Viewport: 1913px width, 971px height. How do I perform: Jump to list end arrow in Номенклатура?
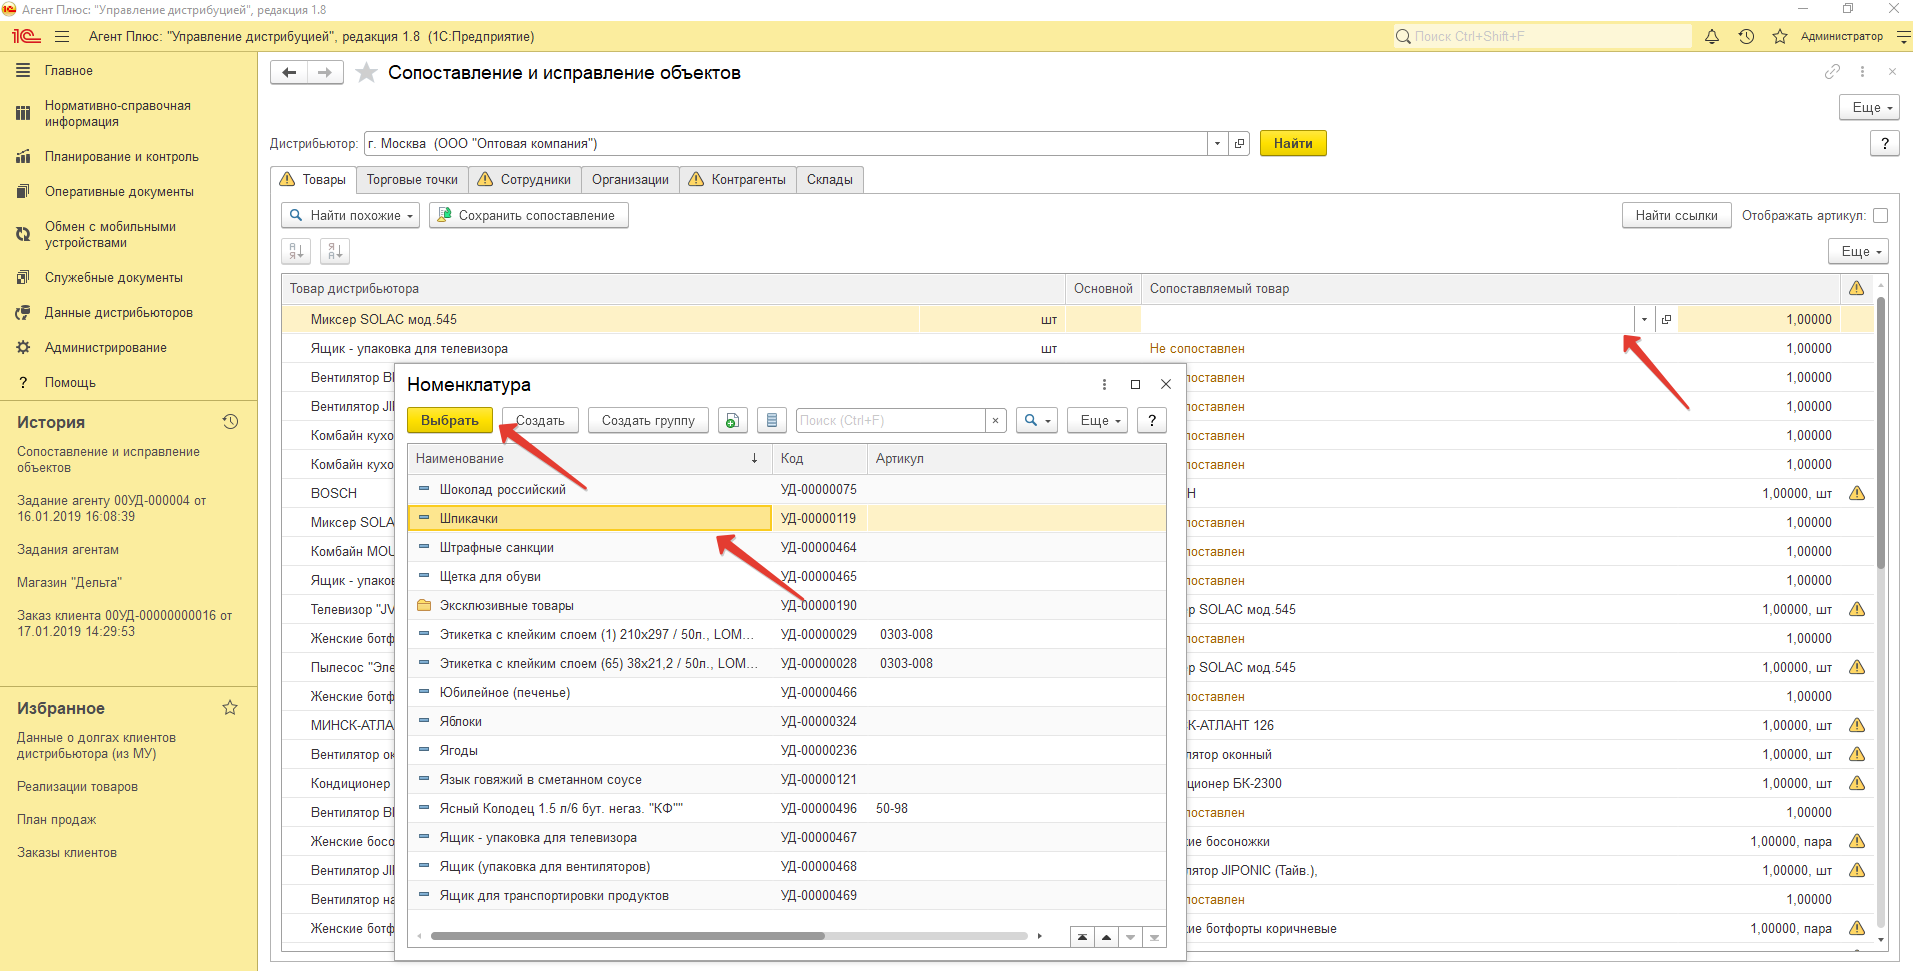coord(1154,937)
